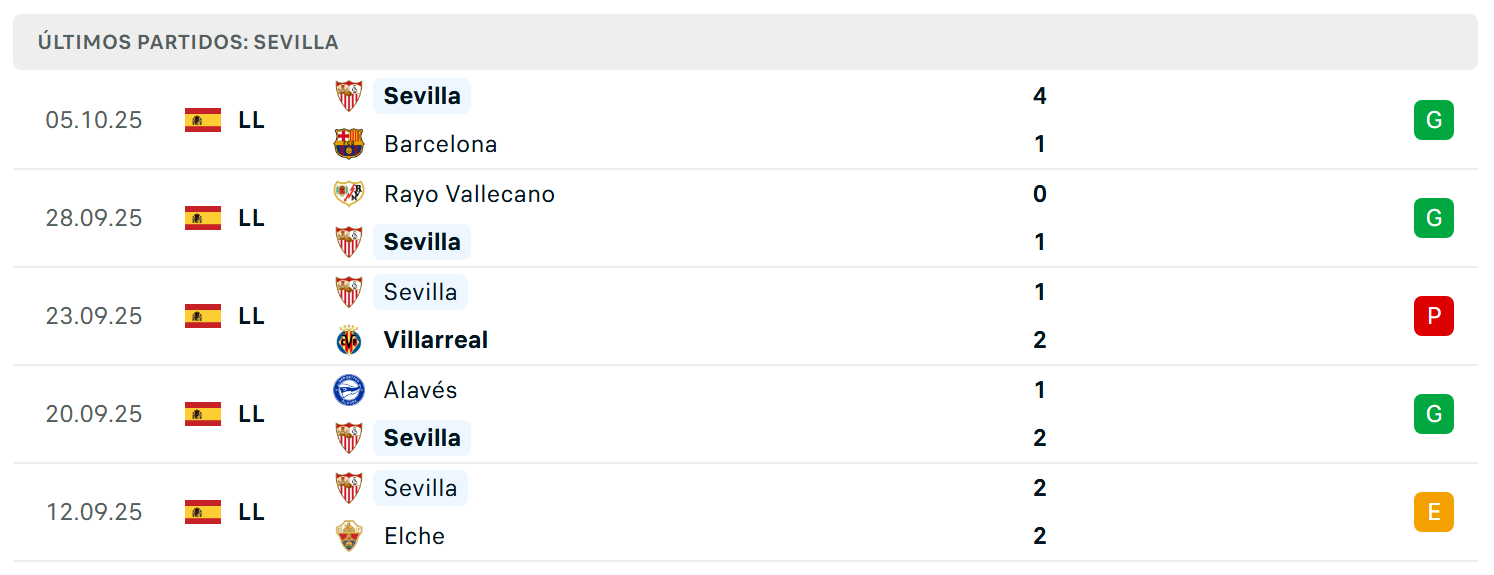
Task: Click the Spain flag beside 28.09.25
Action: pos(203,218)
